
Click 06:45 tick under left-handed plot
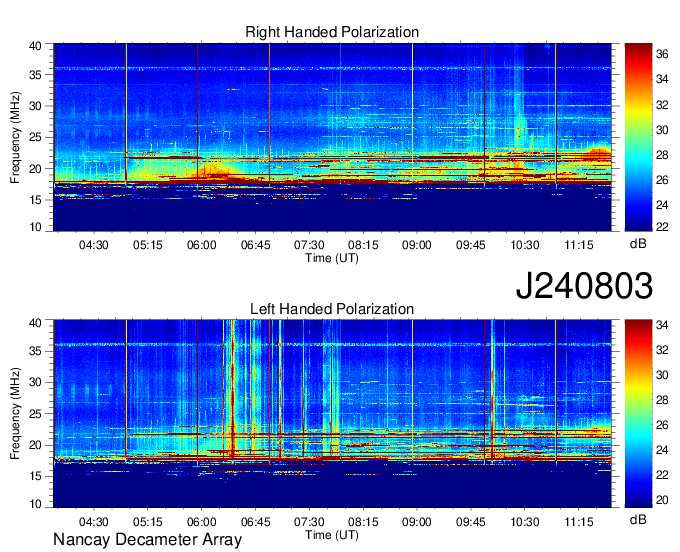255,521
